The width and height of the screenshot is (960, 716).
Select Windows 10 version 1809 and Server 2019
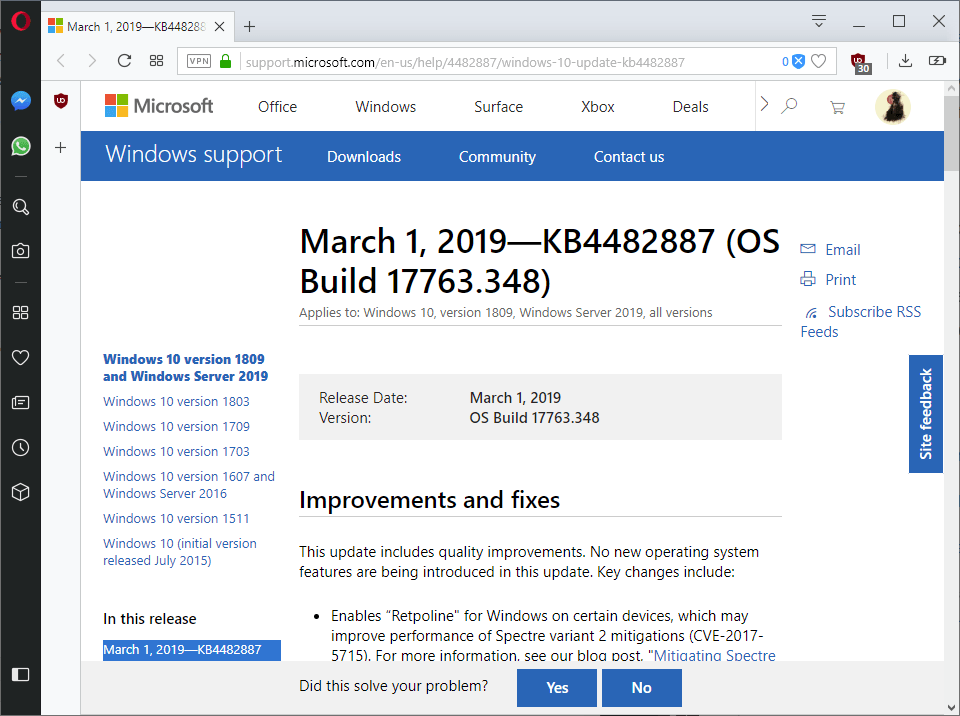point(186,367)
